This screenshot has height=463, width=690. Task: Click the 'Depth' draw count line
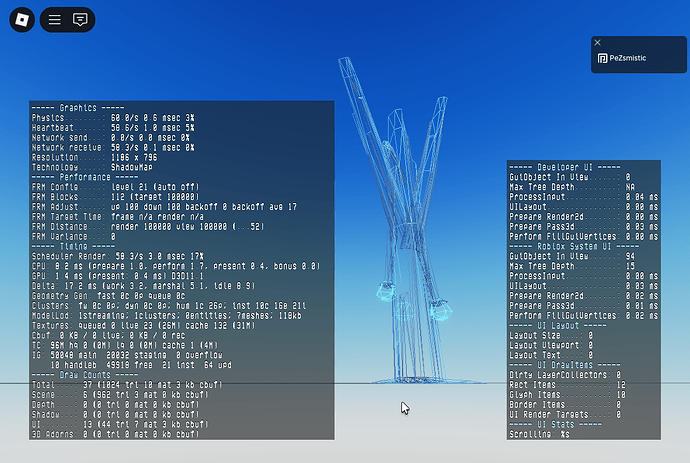point(115,405)
